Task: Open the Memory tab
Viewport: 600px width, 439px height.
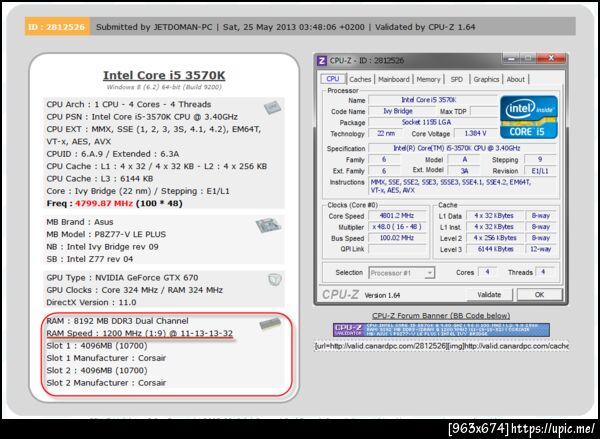Action: click(428, 79)
